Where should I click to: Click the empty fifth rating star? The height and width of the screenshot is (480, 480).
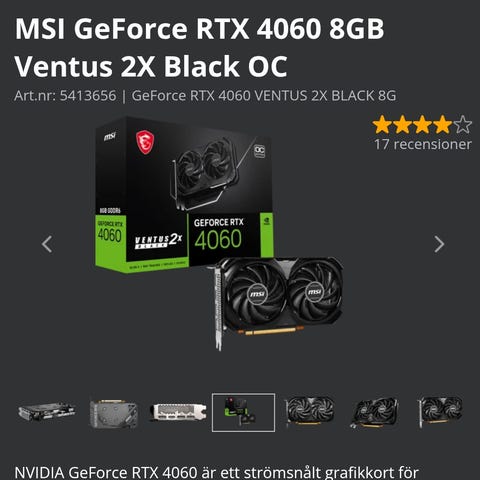click(x=463, y=125)
